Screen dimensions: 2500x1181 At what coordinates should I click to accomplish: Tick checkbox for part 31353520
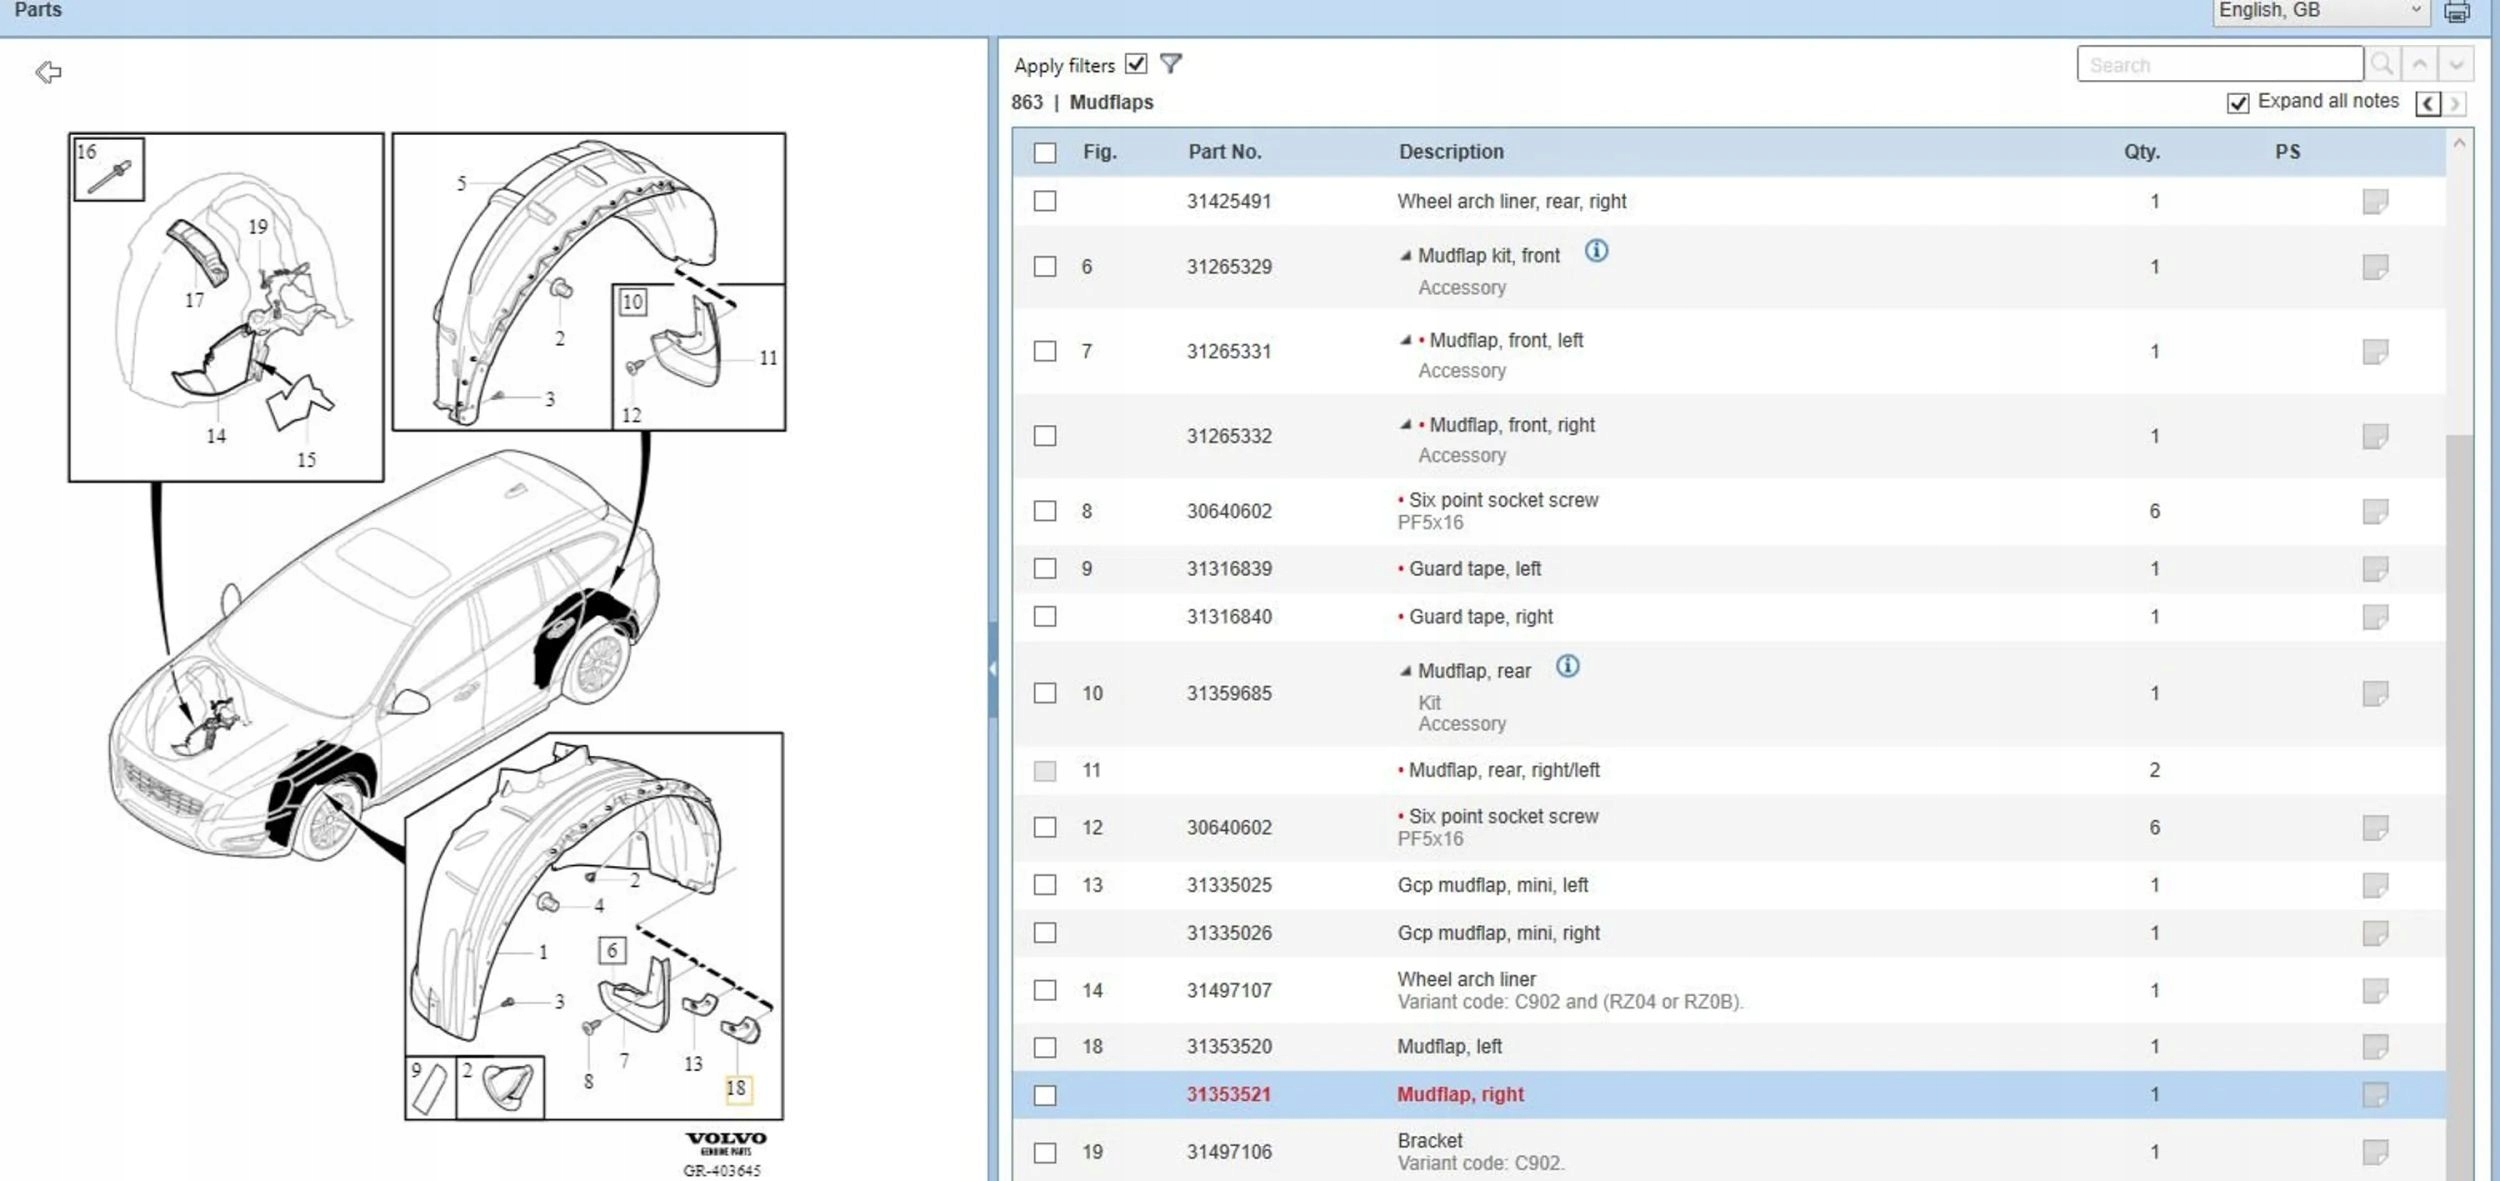click(1045, 1047)
